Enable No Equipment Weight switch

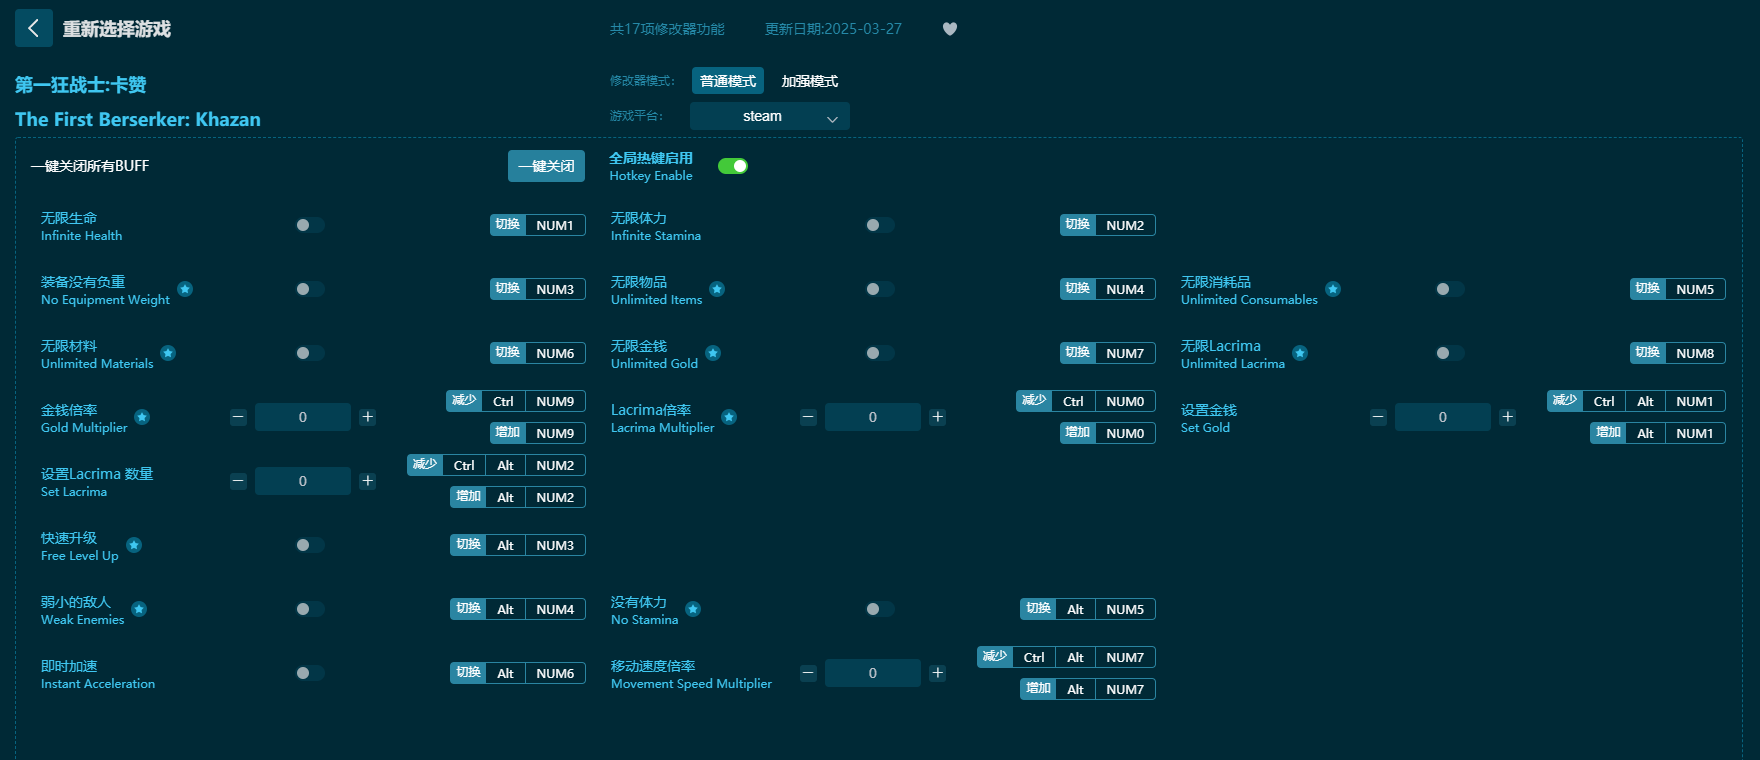pos(310,289)
